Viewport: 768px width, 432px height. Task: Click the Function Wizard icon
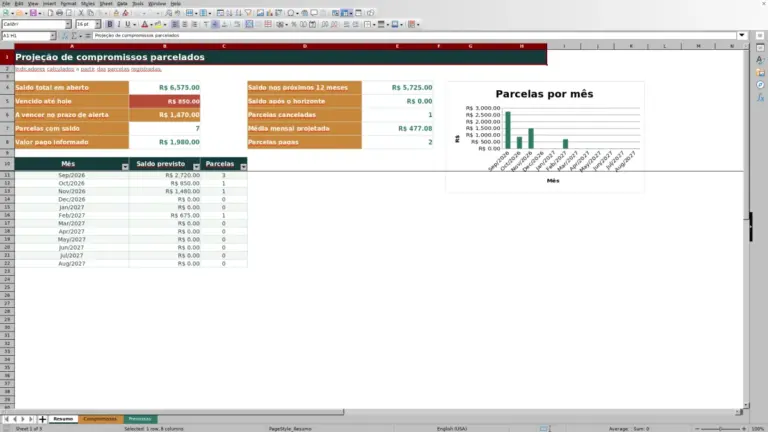[65, 35]
